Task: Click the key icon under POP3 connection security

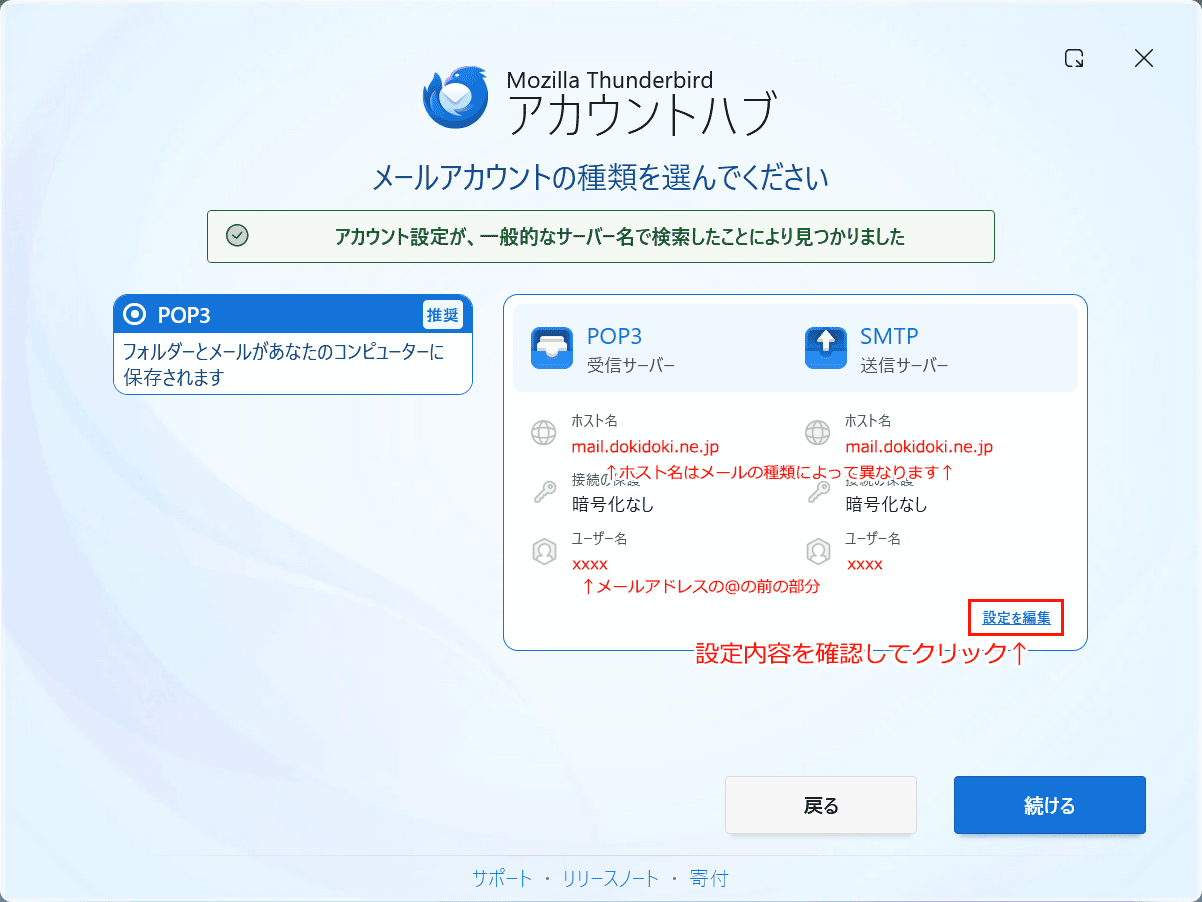Action: pyautogui.click(x=543, y=493)
